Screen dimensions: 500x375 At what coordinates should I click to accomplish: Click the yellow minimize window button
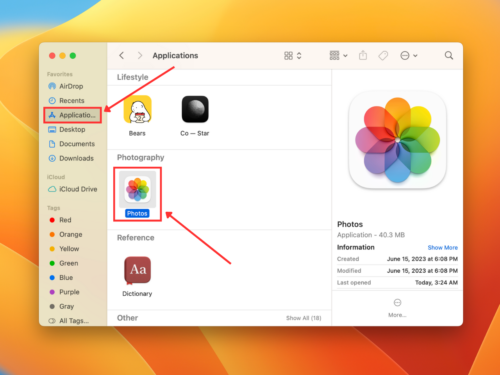point(62,56)
